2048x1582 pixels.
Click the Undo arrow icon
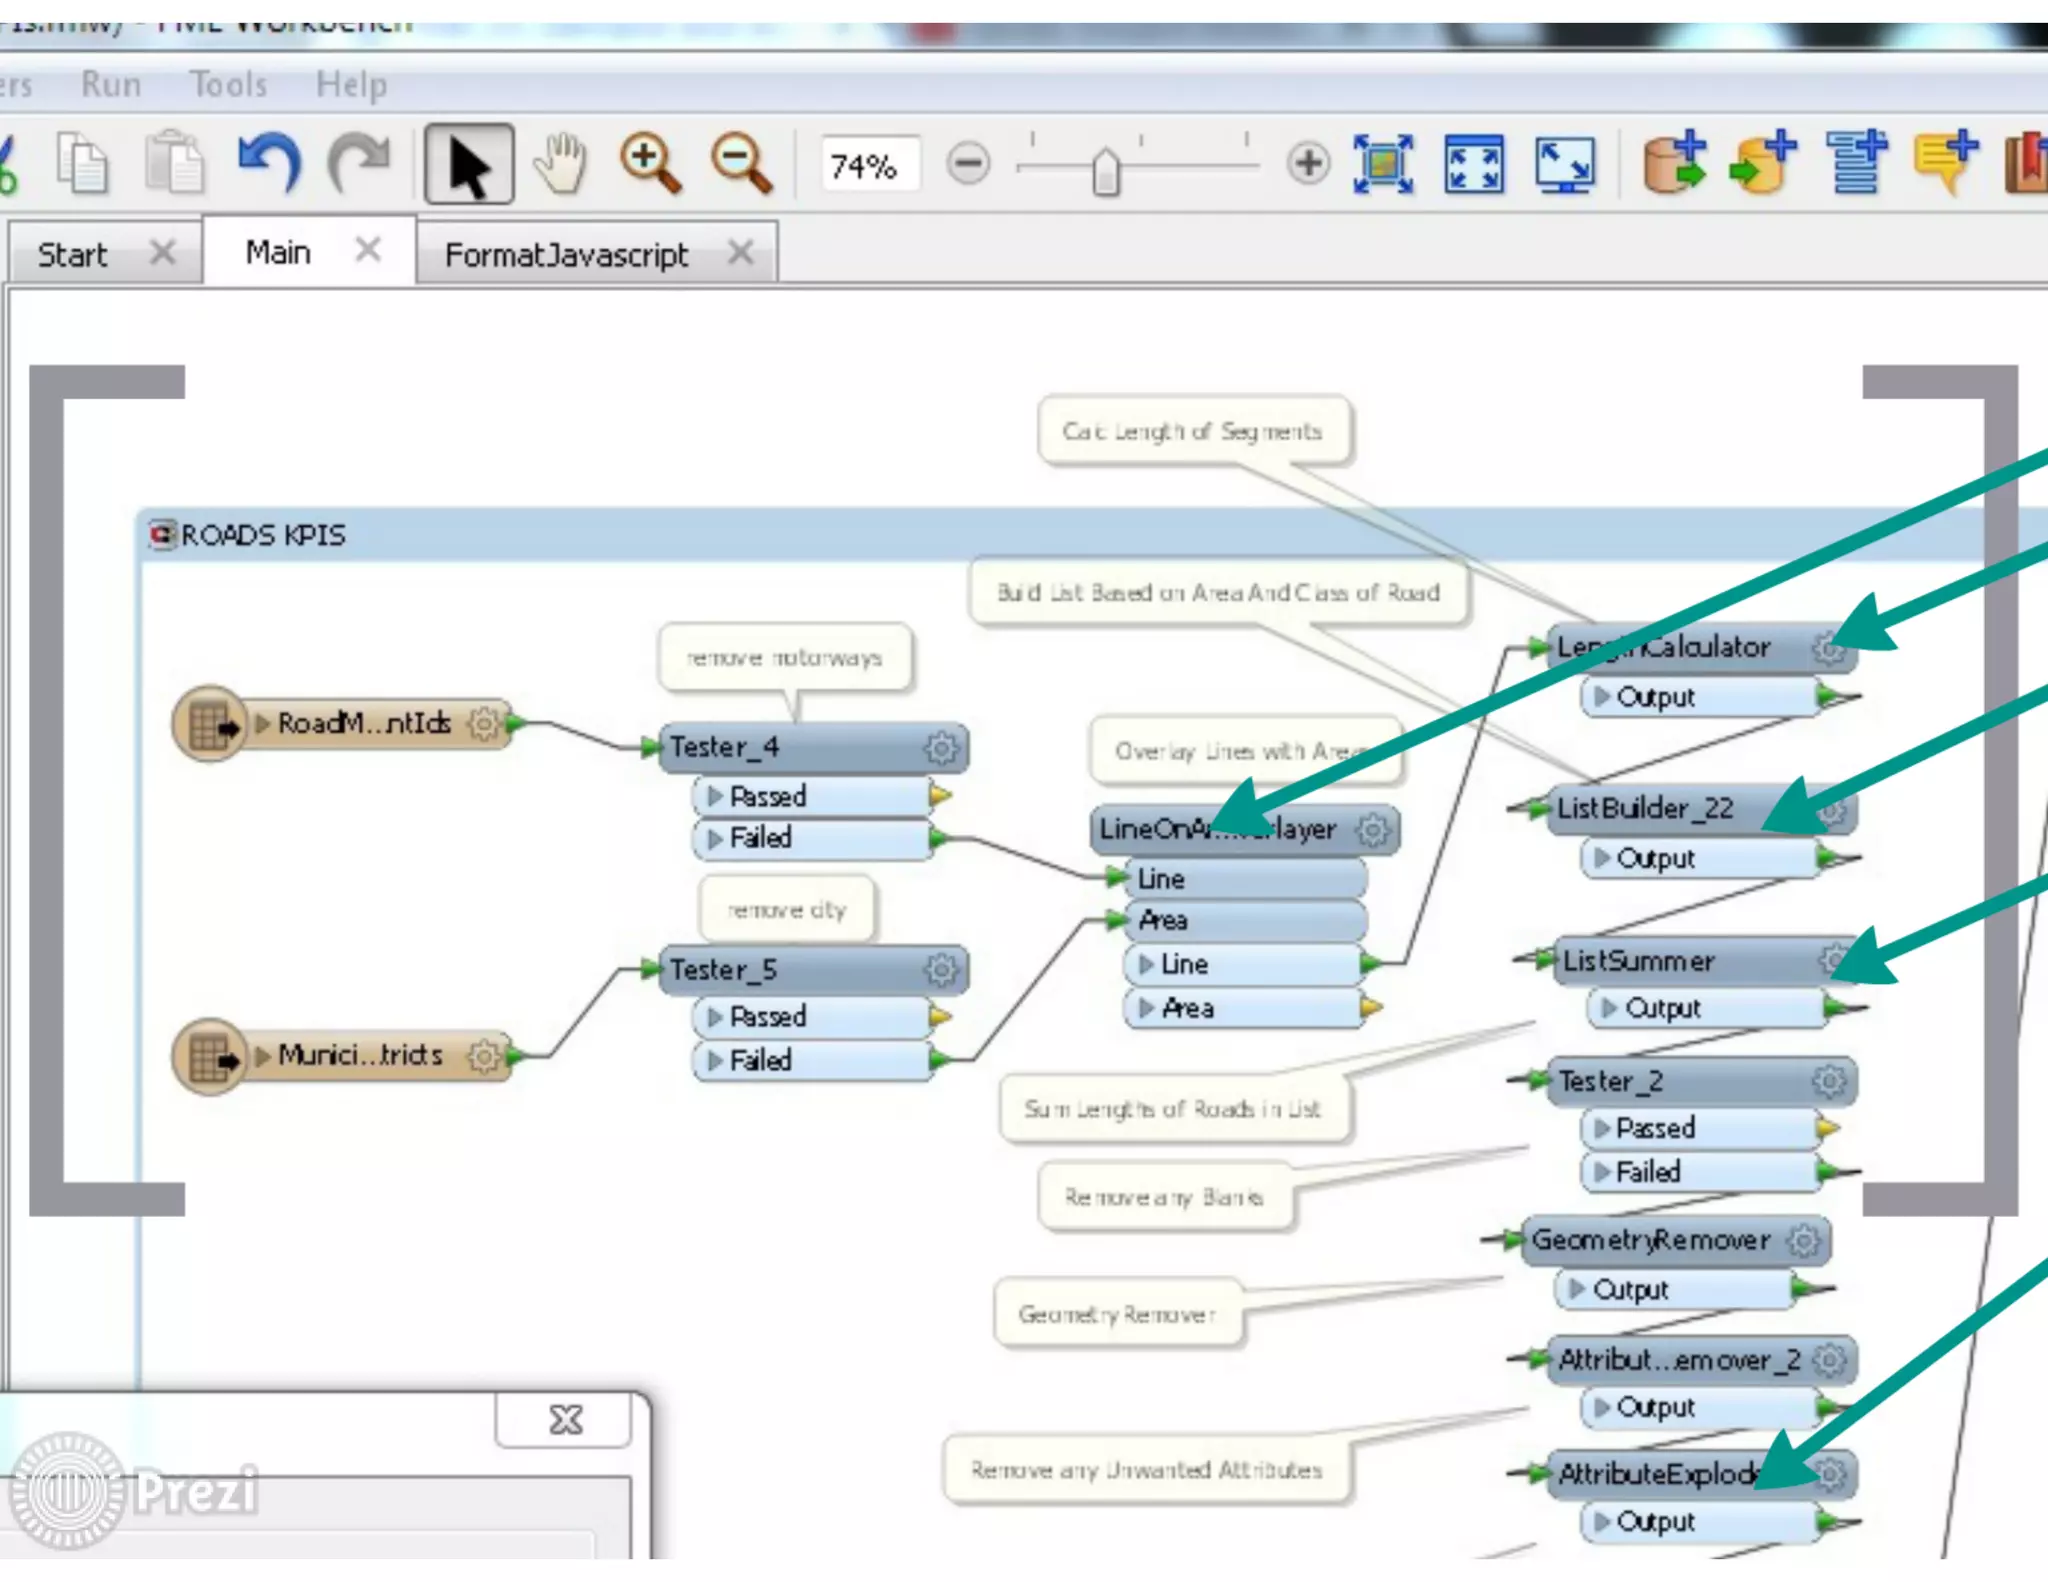click(x=270, y=162)
